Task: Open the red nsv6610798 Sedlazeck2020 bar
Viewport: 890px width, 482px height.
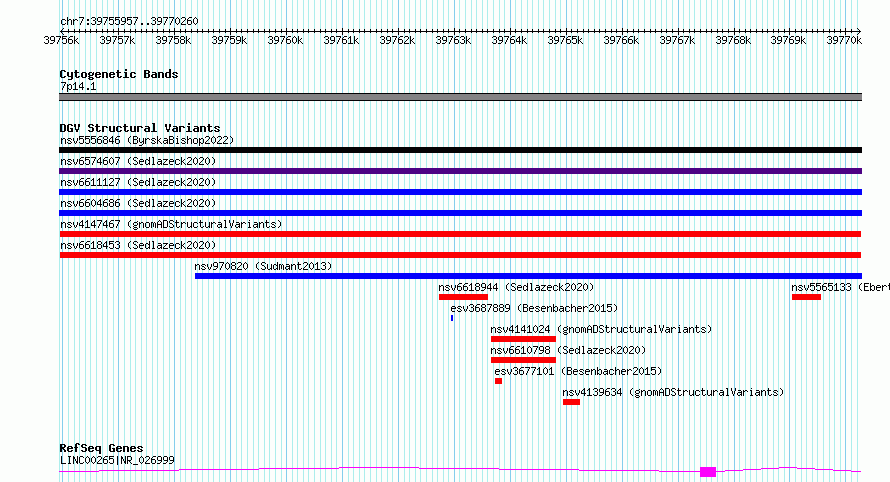Action: click(x=523, y=360)
